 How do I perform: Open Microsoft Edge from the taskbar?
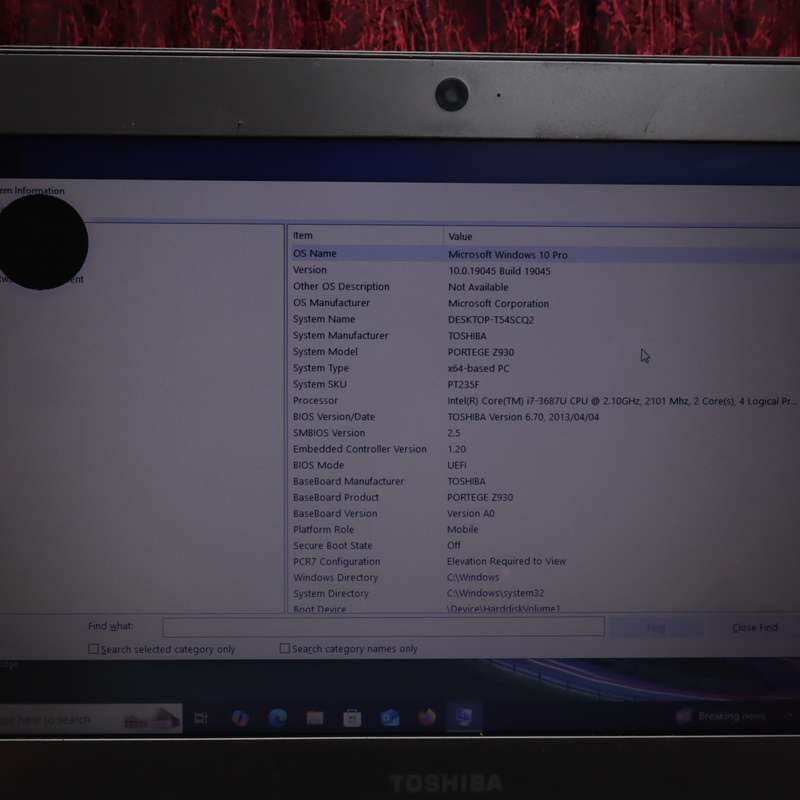(x=278, y=718)
